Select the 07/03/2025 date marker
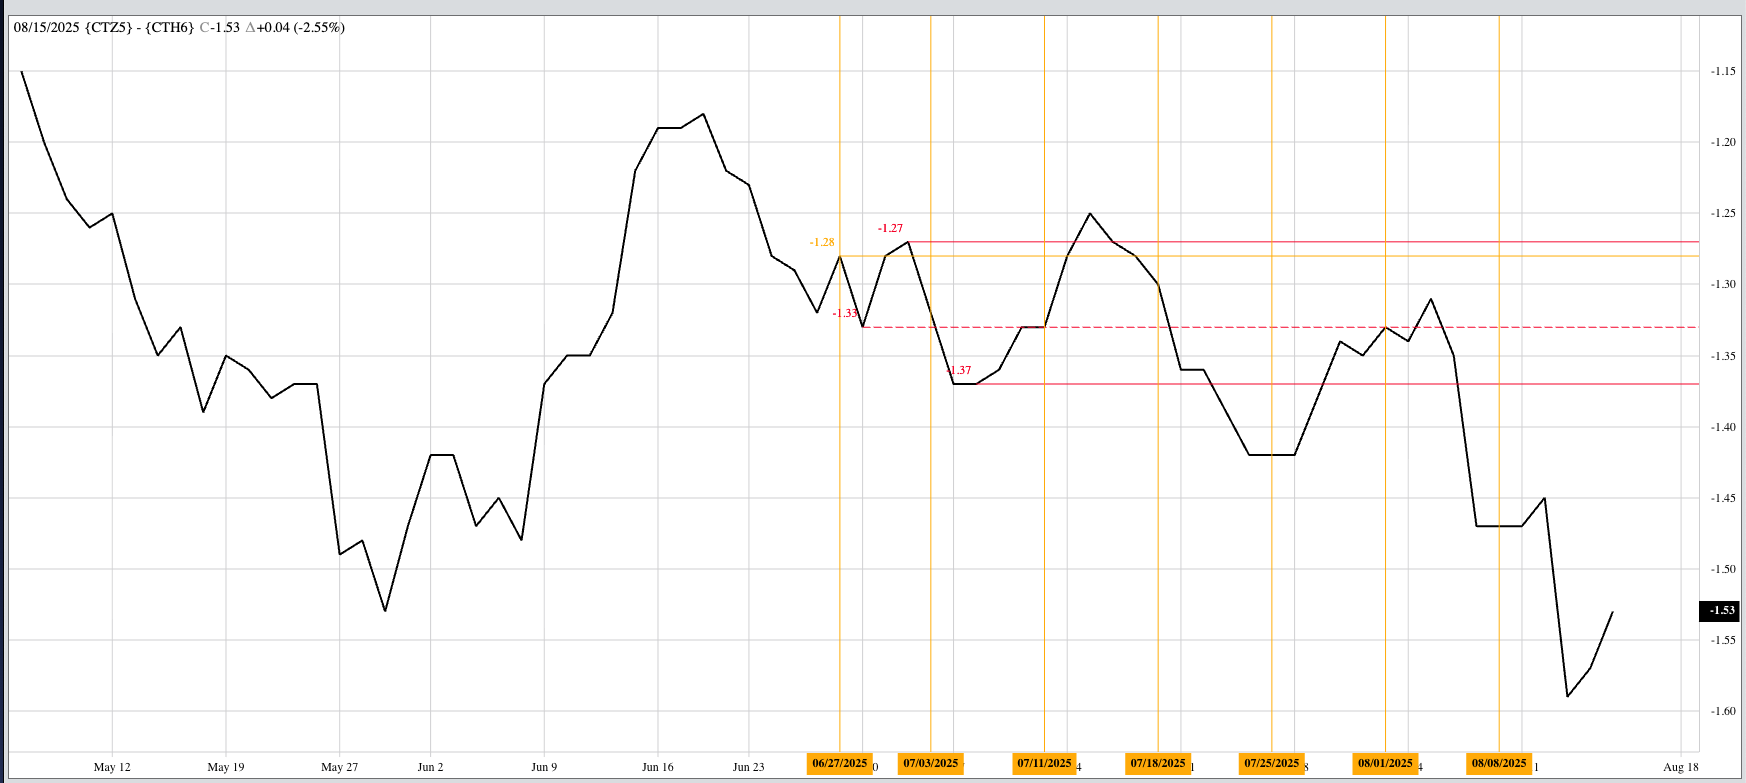Viewport: 1746px width, 783px height. [x=930, y=763]
